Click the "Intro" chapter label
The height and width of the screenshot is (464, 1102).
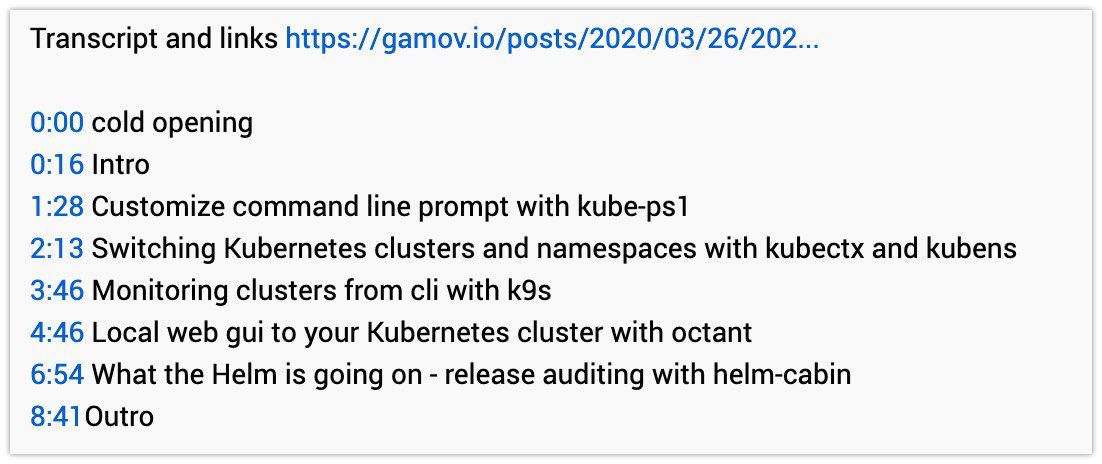coord(120,165)
